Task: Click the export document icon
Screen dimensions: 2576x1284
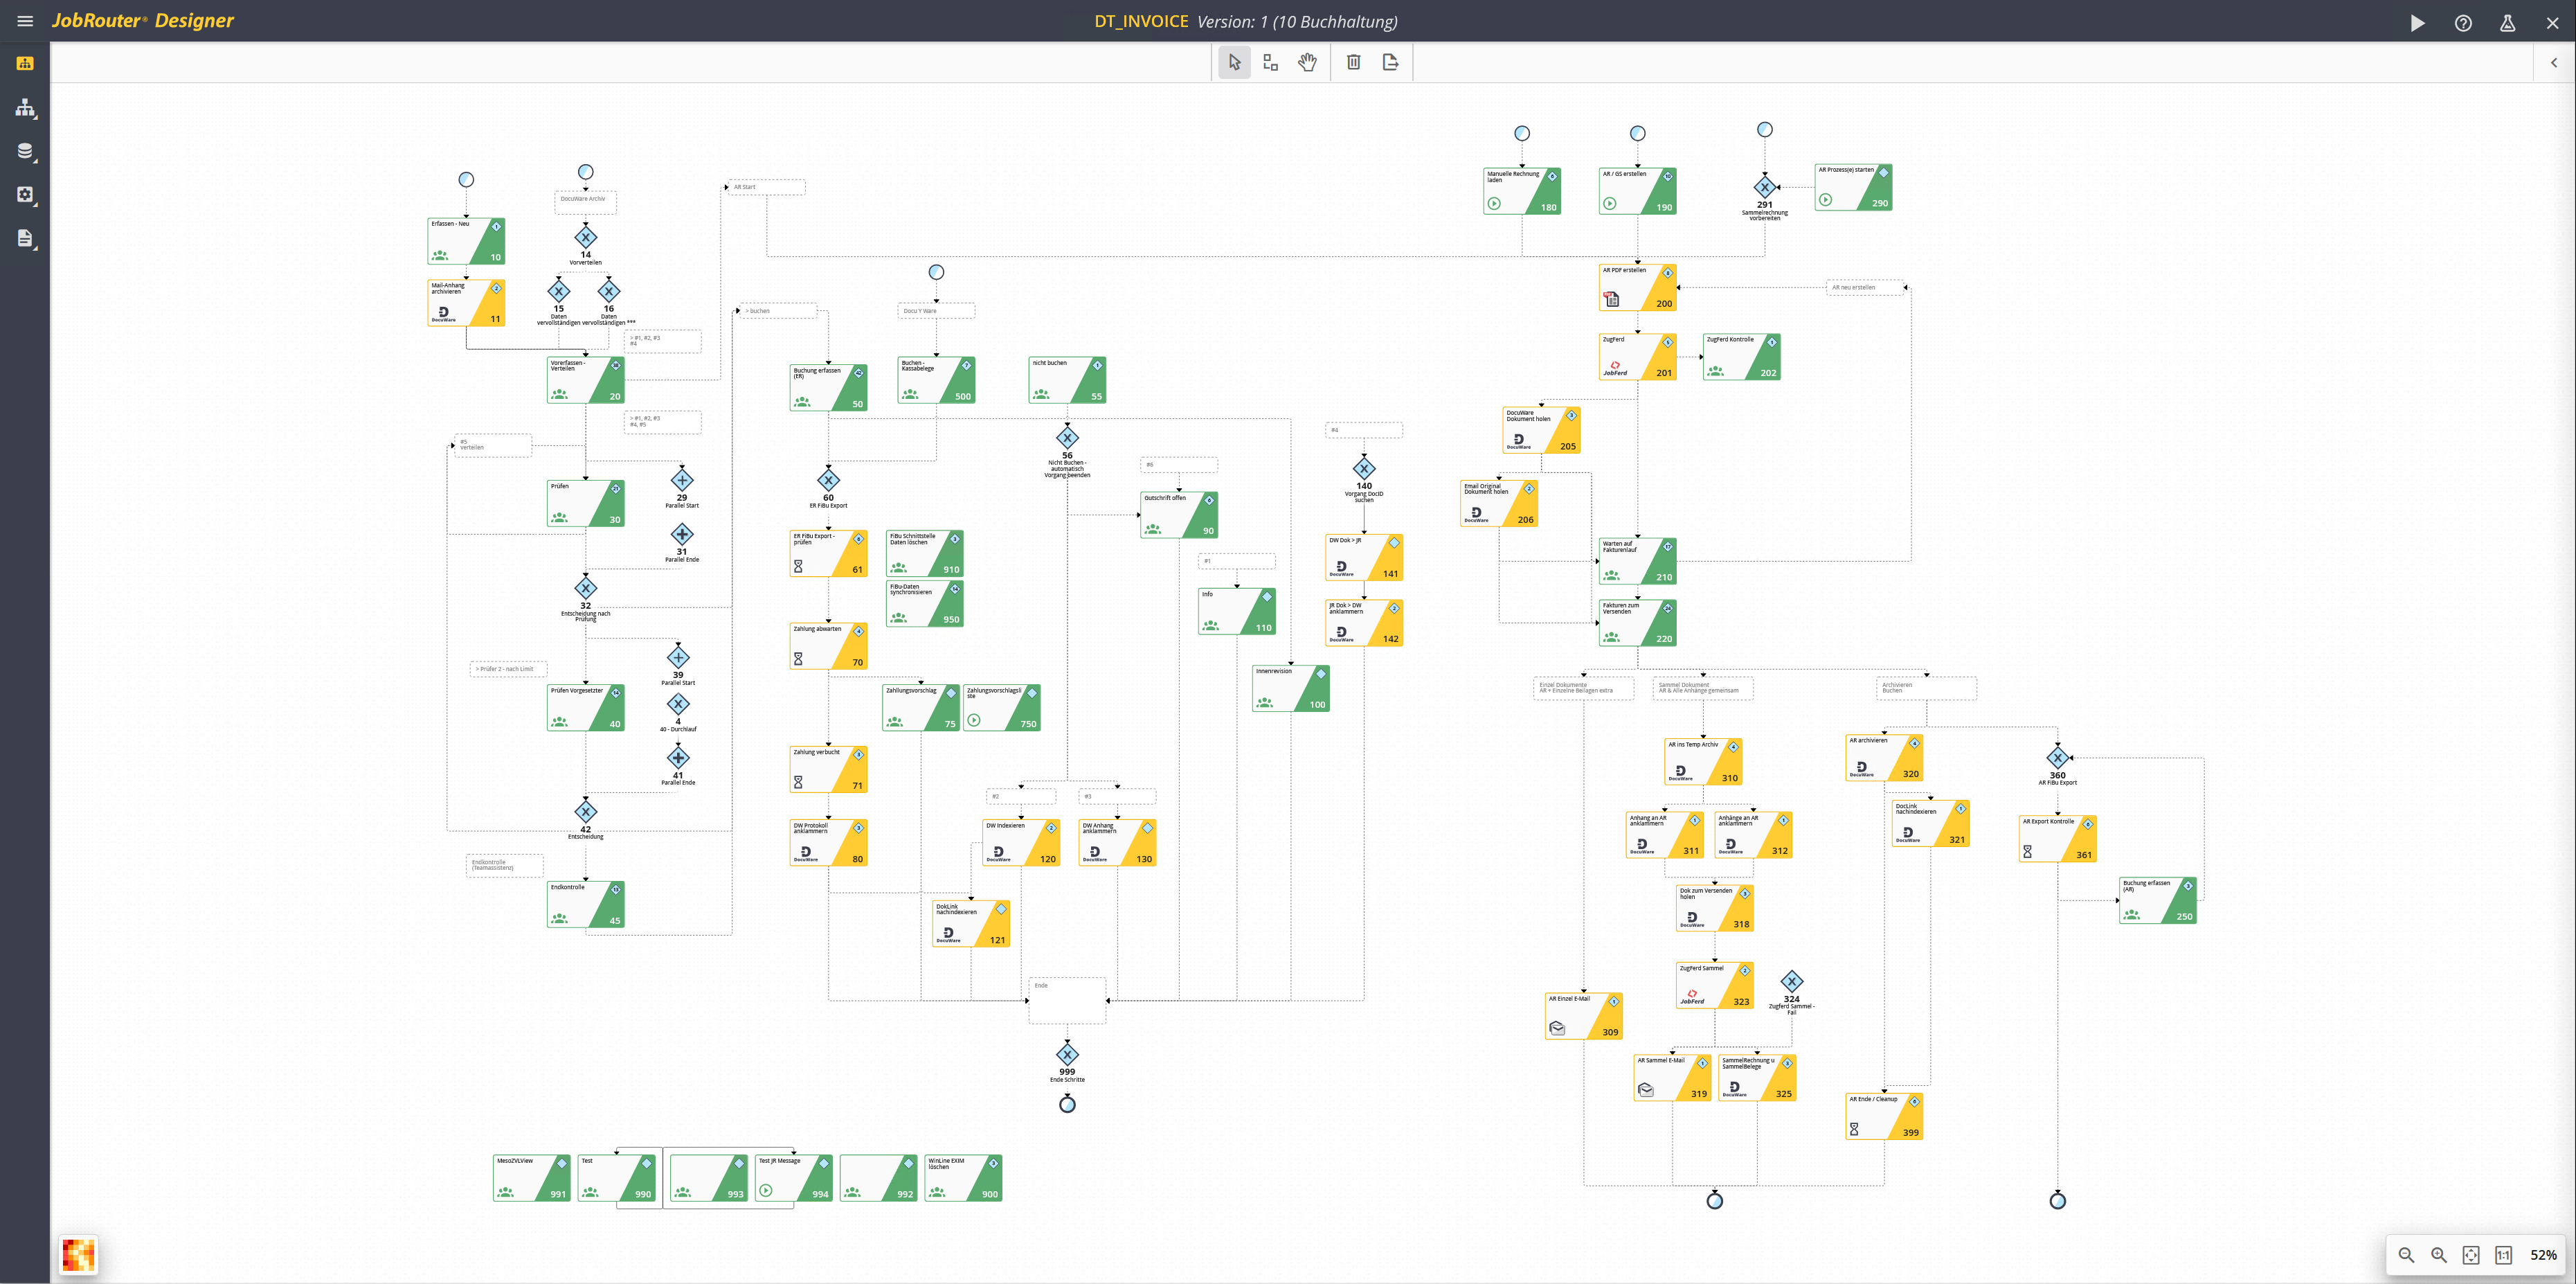Action: tap(1390, 62)
